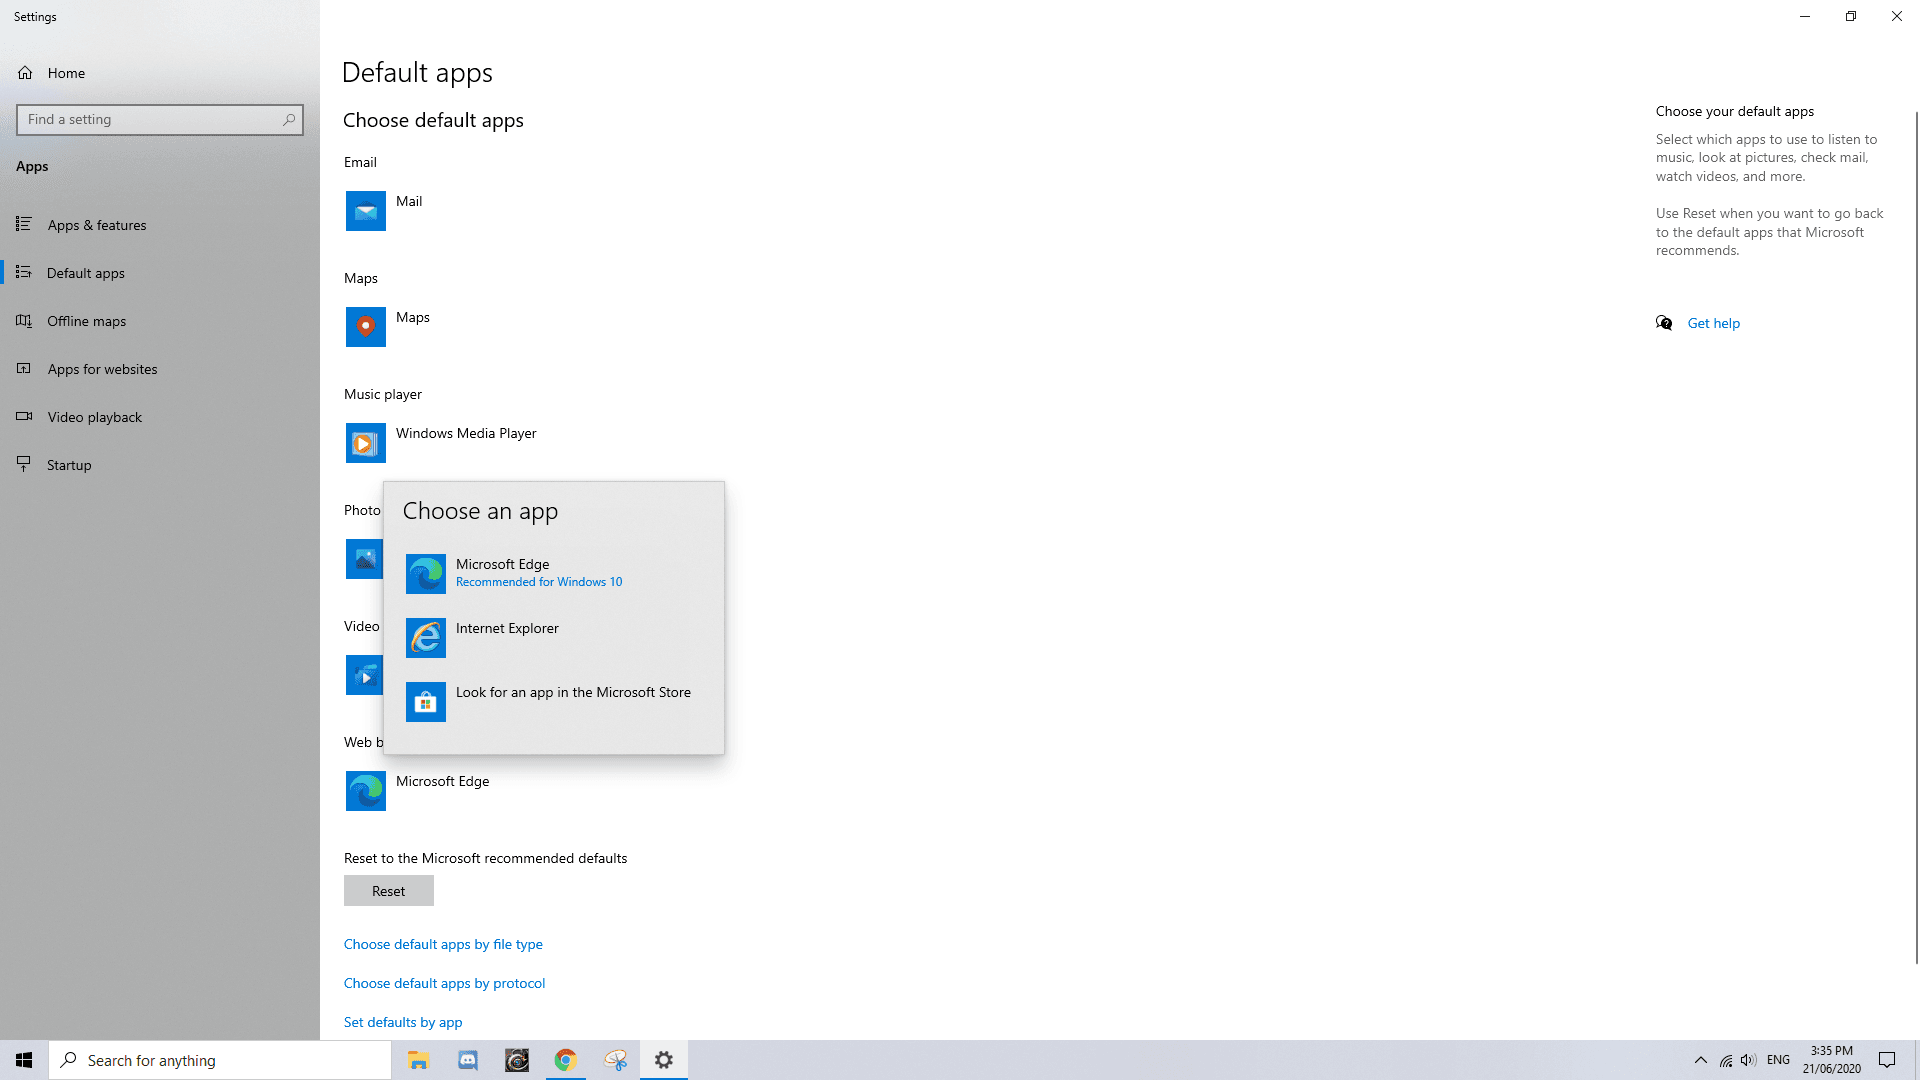Click the Photo viewer app icon
Image resolution: width=1920 pixels, height=1080 pixels.
tap(364, 559)
